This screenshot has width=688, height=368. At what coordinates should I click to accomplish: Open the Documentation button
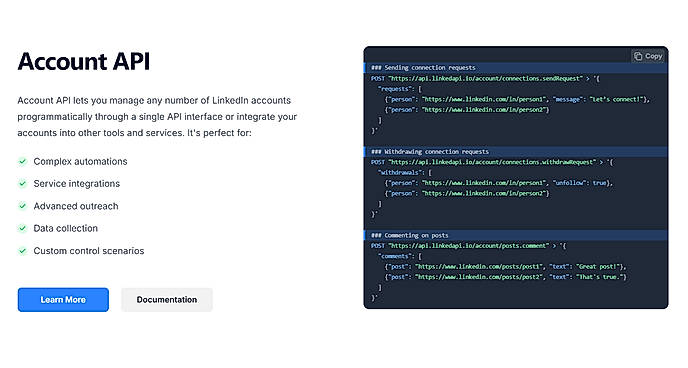click(x=167, y=300)
